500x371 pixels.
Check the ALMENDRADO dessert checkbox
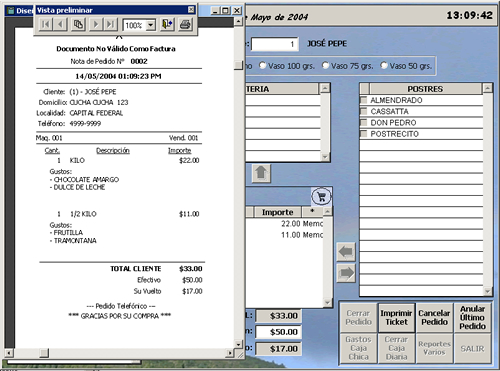(x=364, y=100)
